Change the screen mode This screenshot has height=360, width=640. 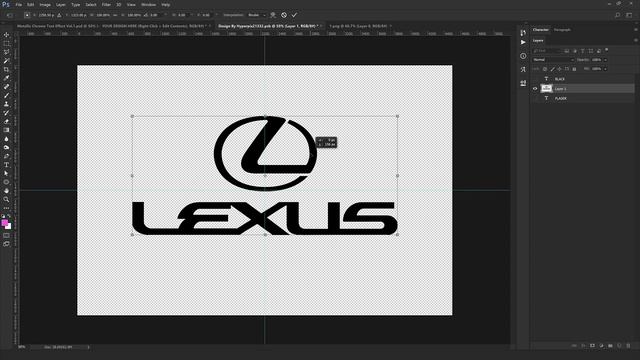click(x=6, y=244)
